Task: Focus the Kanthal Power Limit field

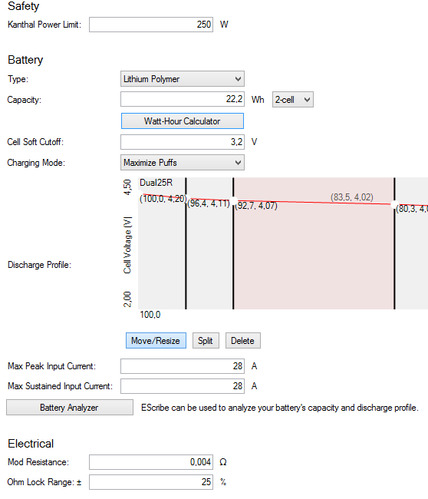Action: [151, 25]
